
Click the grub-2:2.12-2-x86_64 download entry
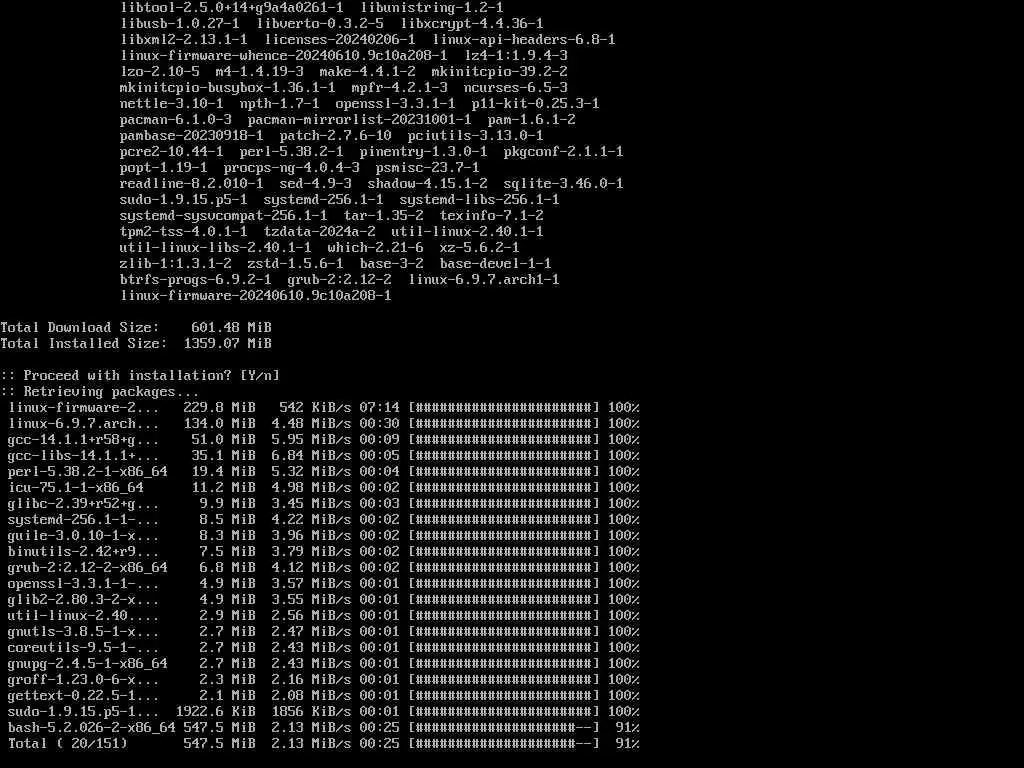pos(88,568)
